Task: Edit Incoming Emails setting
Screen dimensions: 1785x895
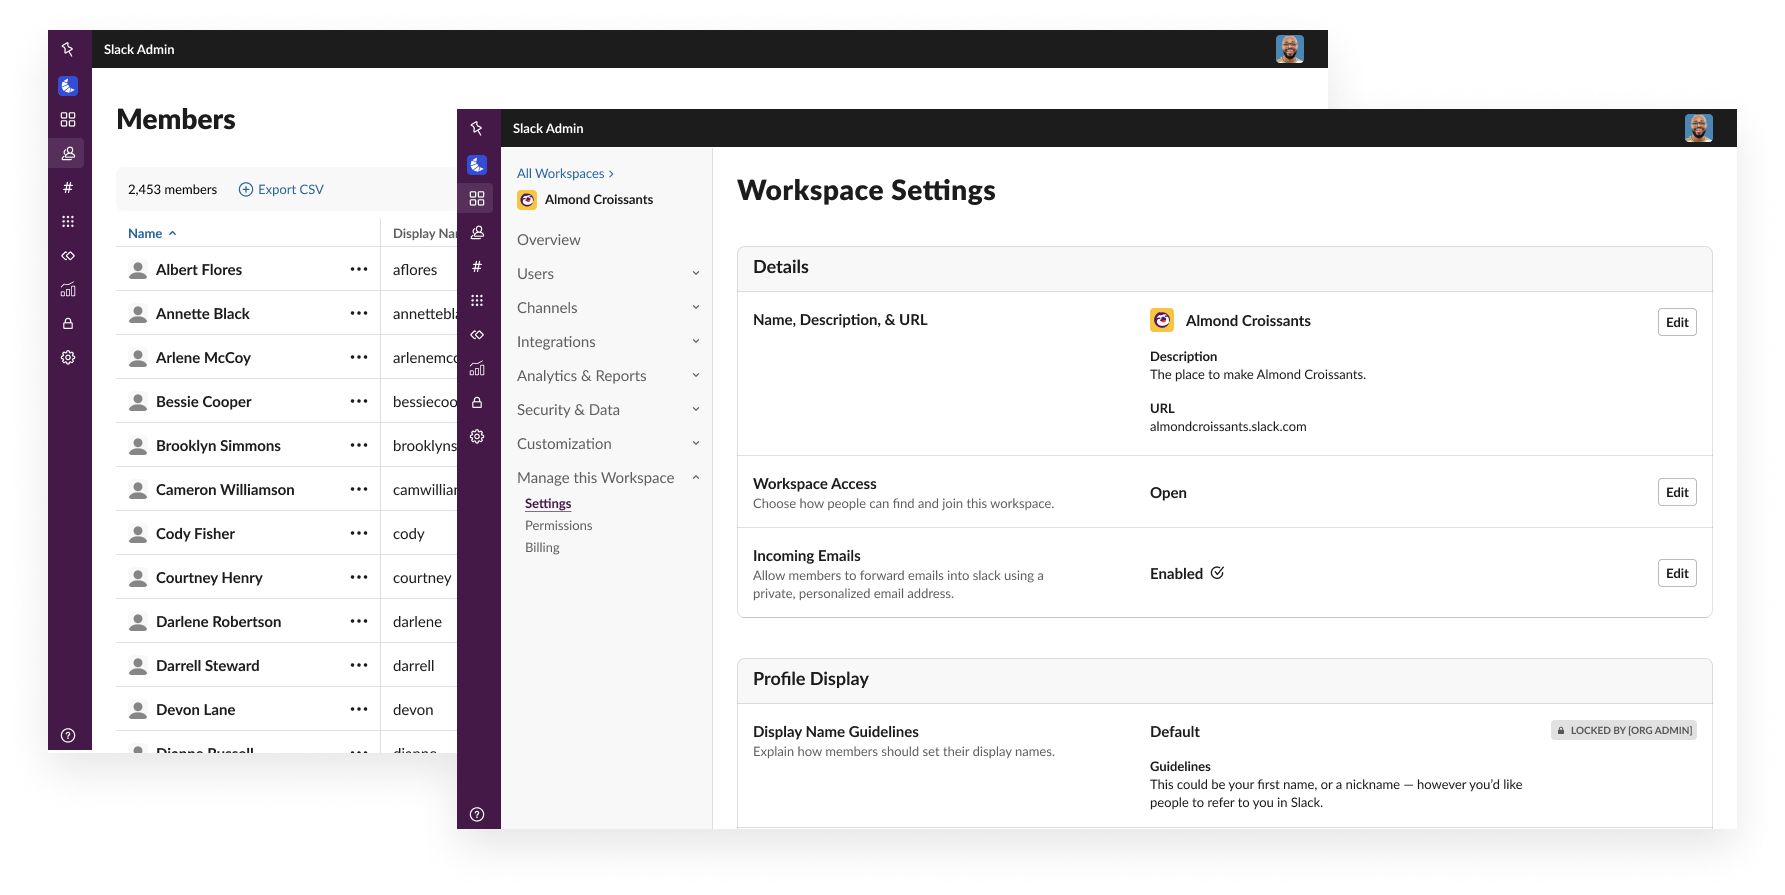Action: click(x=1677, y=573)
